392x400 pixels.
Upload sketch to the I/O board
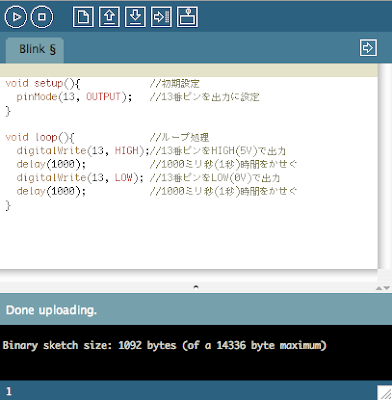(161, 17)
